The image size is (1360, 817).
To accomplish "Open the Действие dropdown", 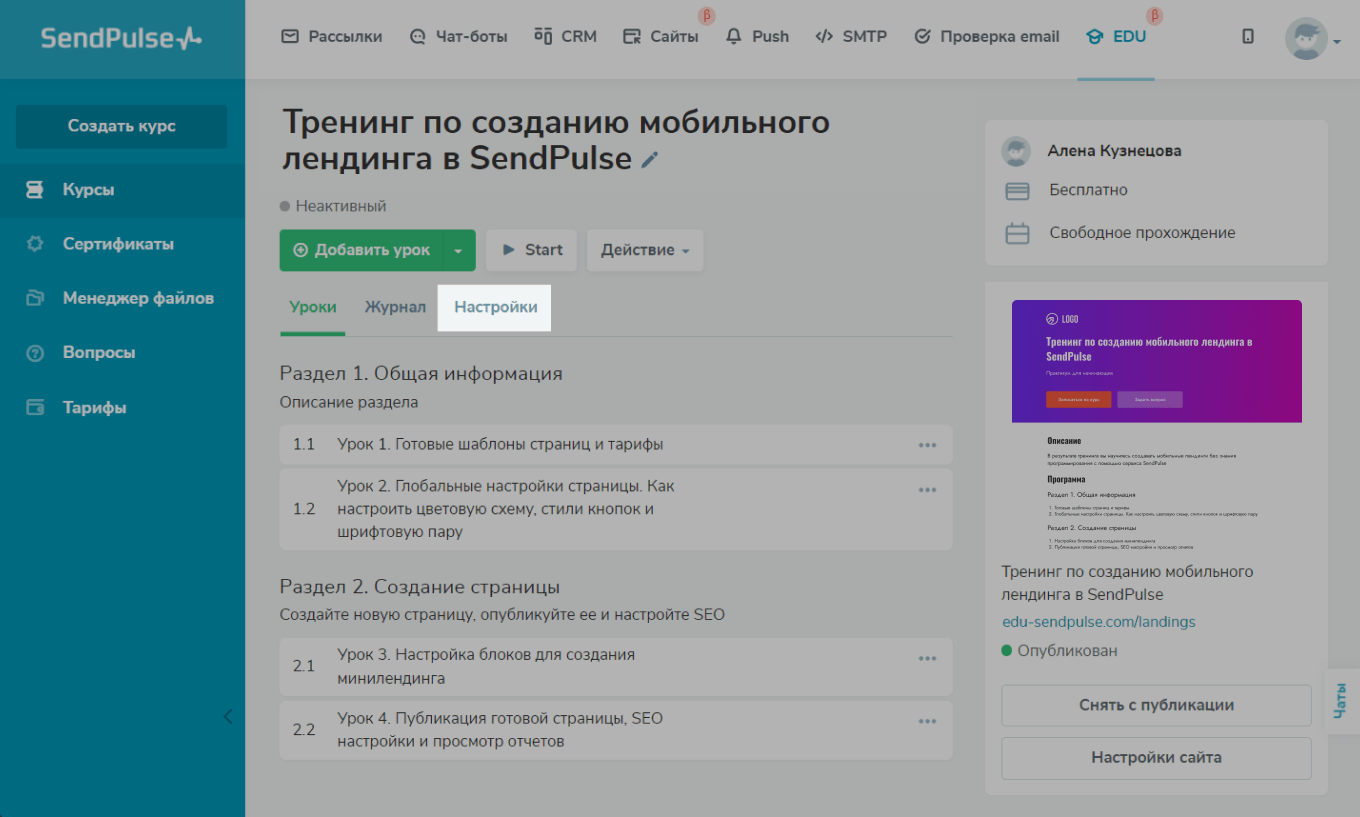I will click(645, 250).
